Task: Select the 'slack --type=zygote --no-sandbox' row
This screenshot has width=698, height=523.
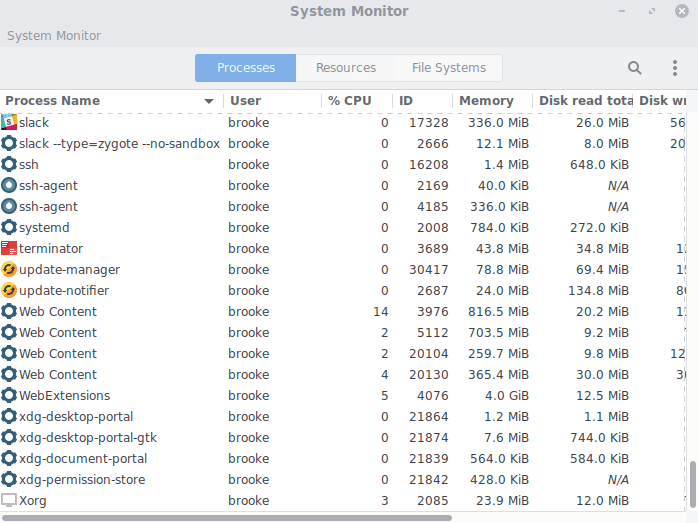Action: coord(343,143)
